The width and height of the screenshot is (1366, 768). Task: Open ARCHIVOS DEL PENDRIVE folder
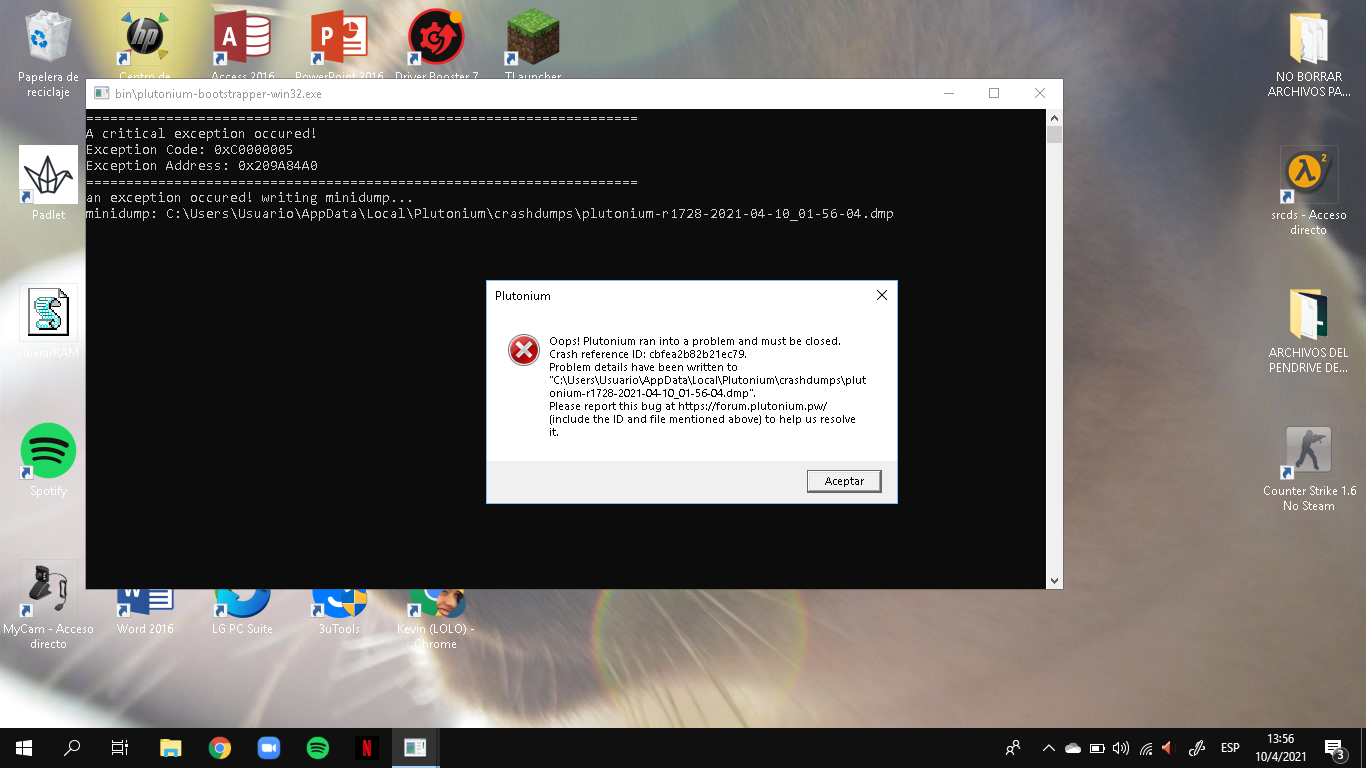pos(1308,315)
